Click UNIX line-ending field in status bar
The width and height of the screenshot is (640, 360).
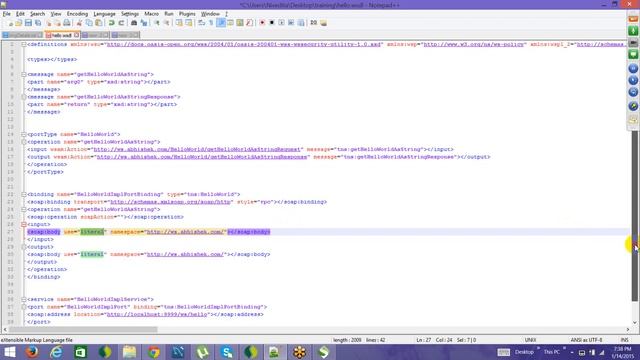[530, 340]
